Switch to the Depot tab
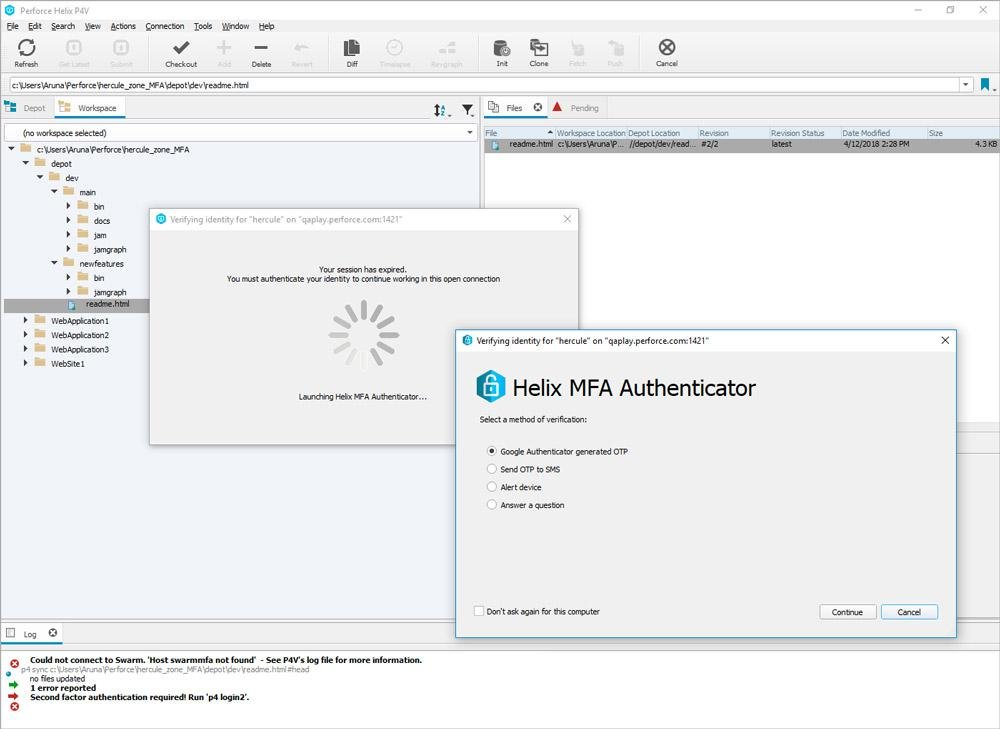The image size is (1000, 729). (26, 108)
